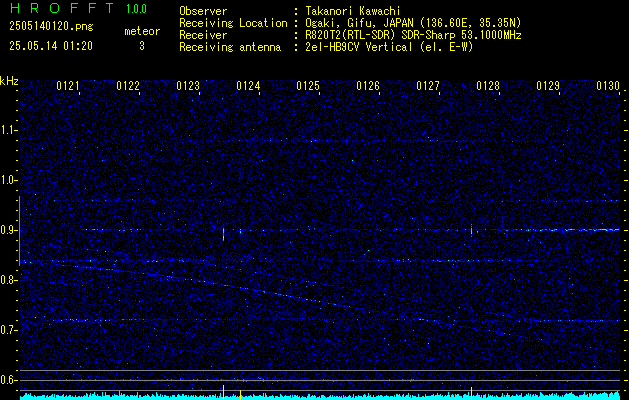
Task: Click the kHz axis unit label
Action: [x=9, y=81]
